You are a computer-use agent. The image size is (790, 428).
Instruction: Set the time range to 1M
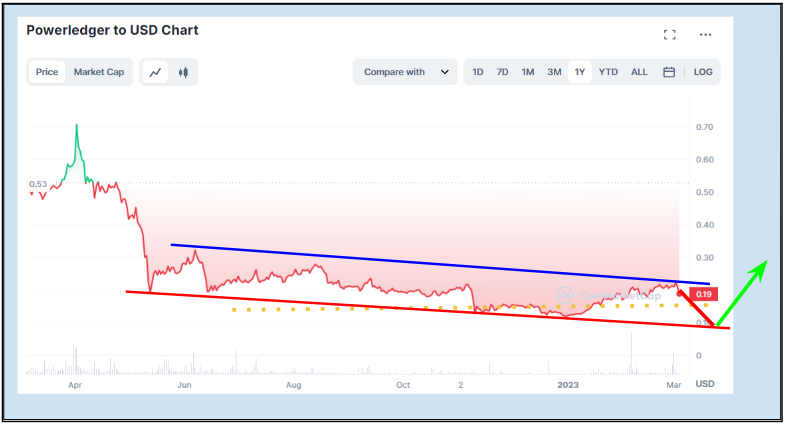tap(528, 72)
